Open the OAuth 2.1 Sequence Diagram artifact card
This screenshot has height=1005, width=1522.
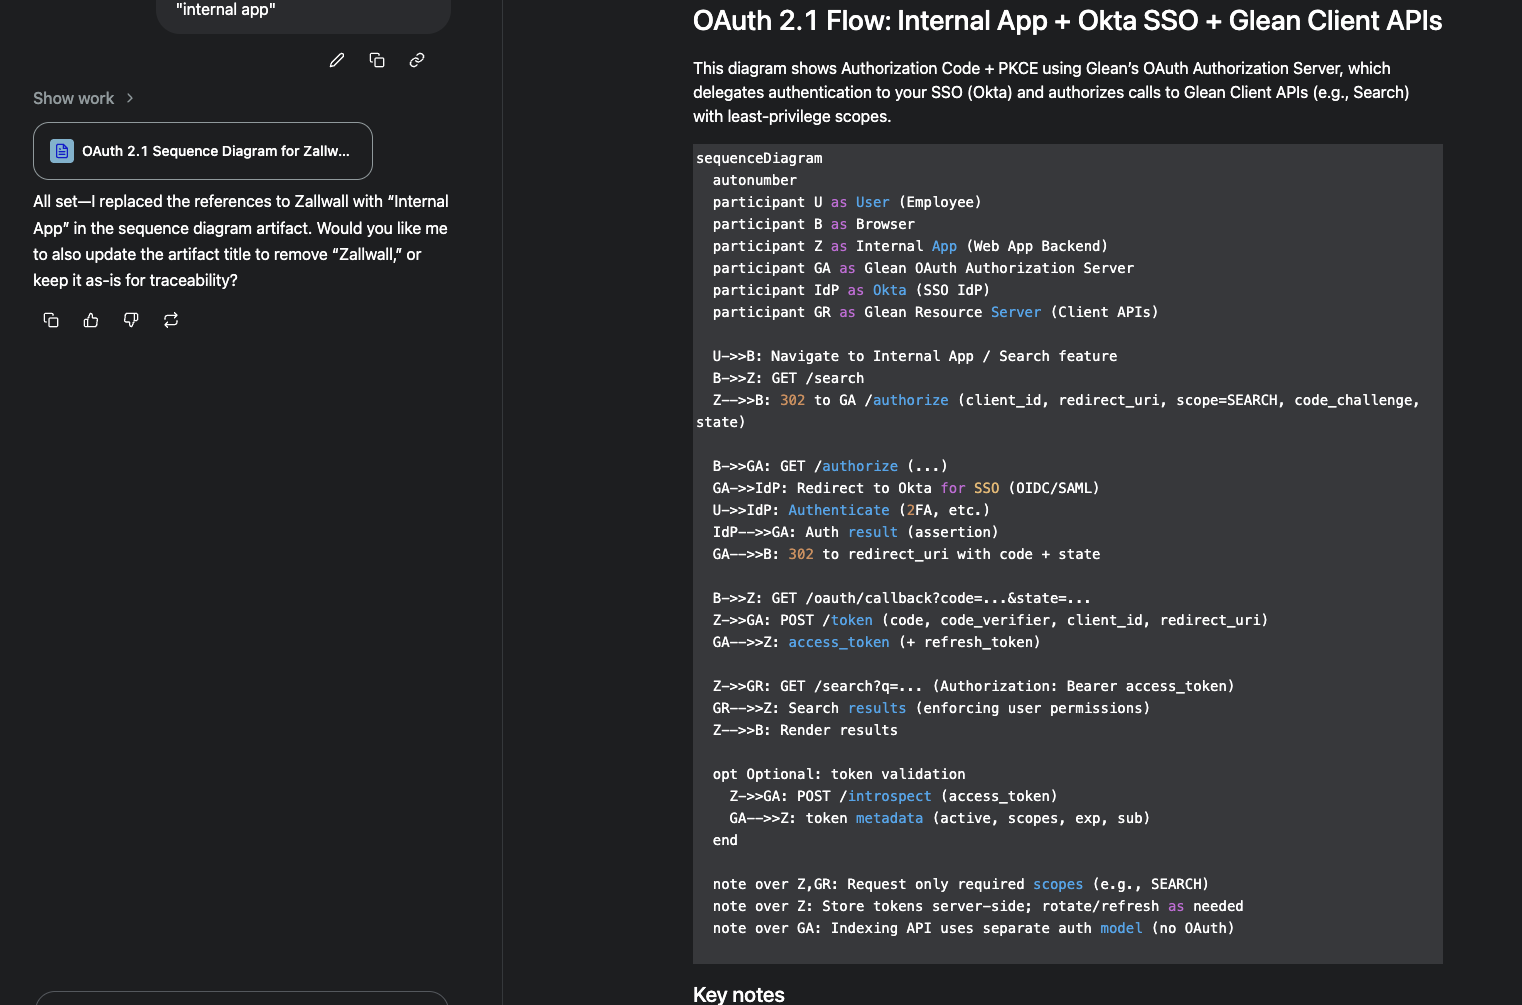coord(203,151)
